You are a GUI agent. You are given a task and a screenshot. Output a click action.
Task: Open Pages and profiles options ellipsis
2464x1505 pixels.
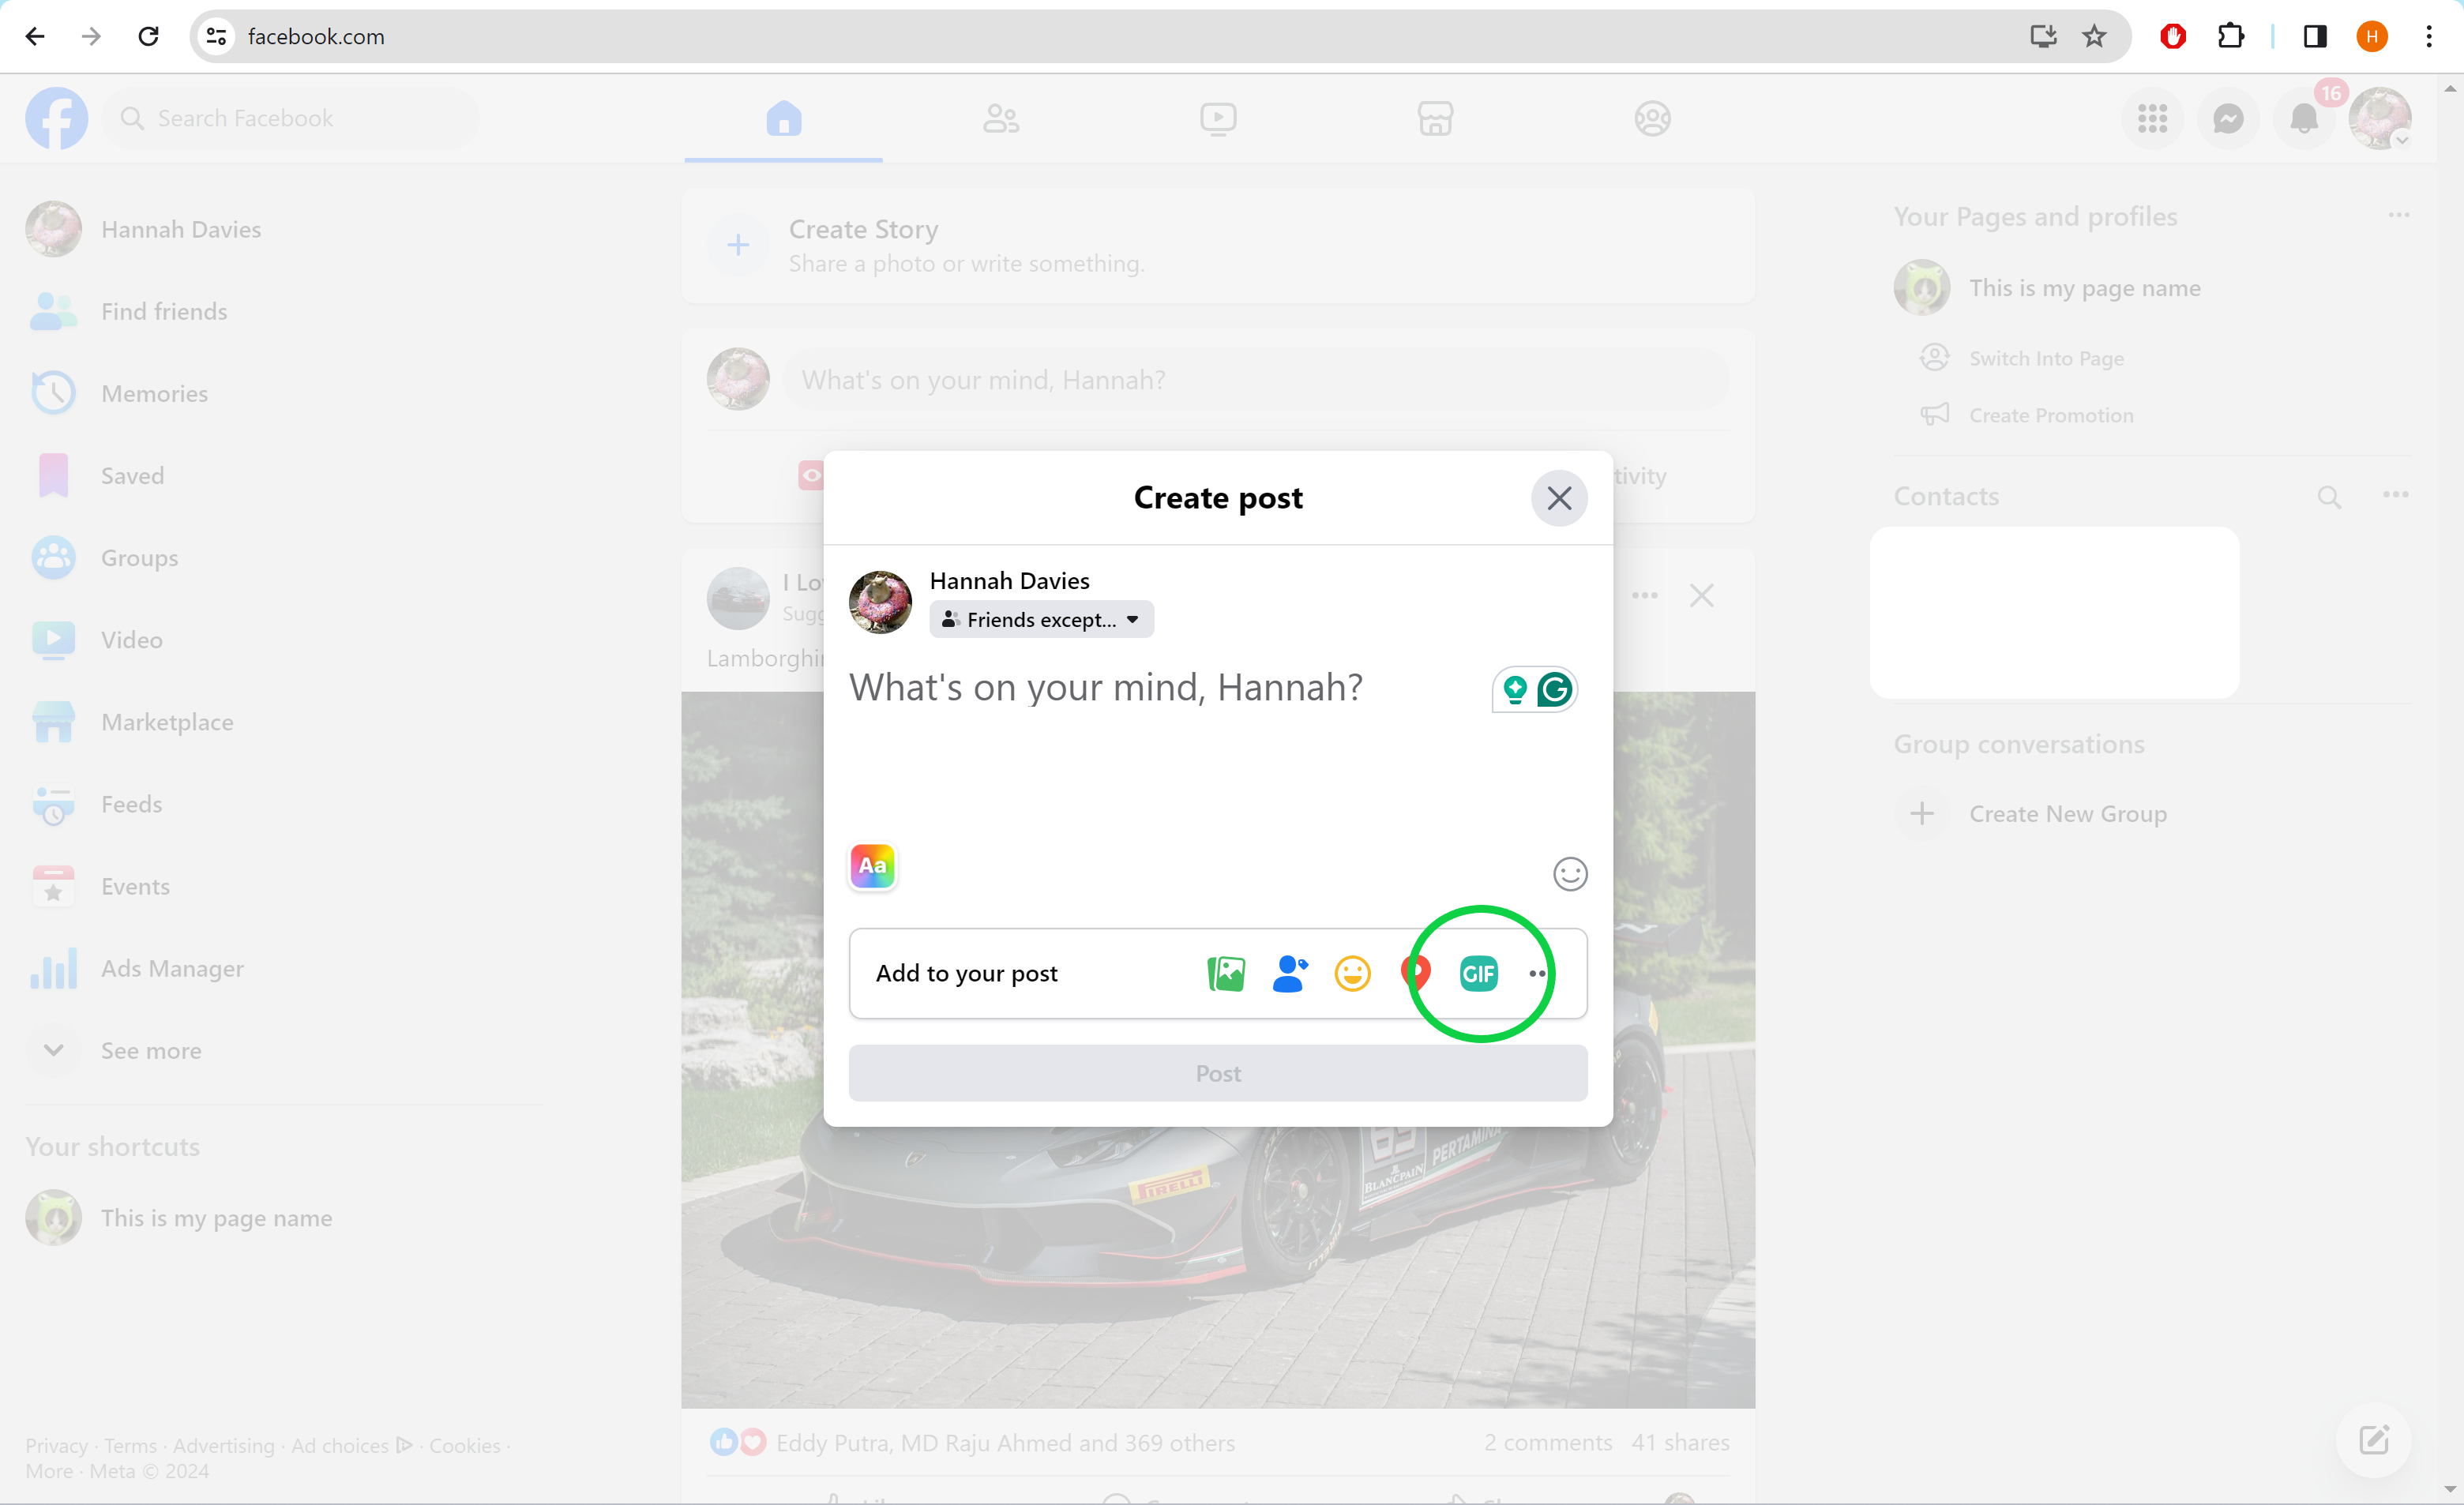tap(2398, 216)
